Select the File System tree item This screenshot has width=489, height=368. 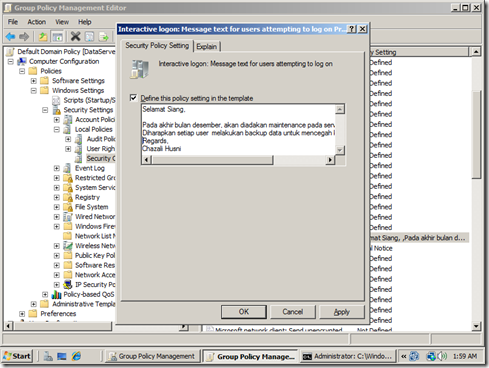coord(92,207)
